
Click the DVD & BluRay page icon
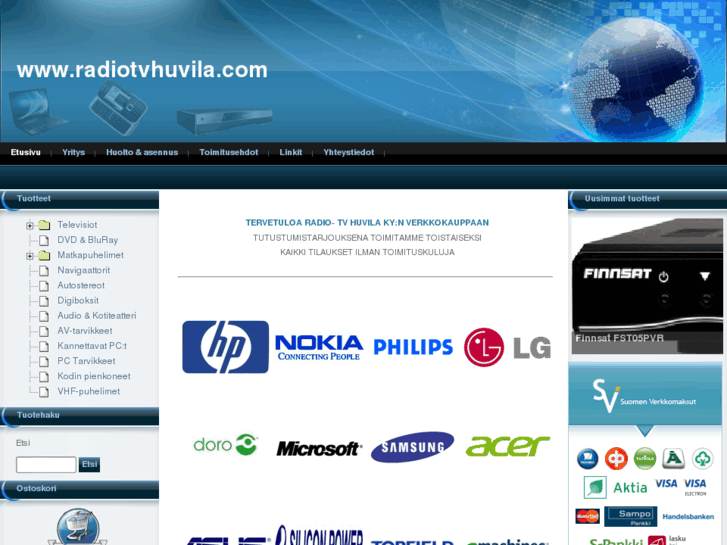pyautogui.click(x=44, y=240)
